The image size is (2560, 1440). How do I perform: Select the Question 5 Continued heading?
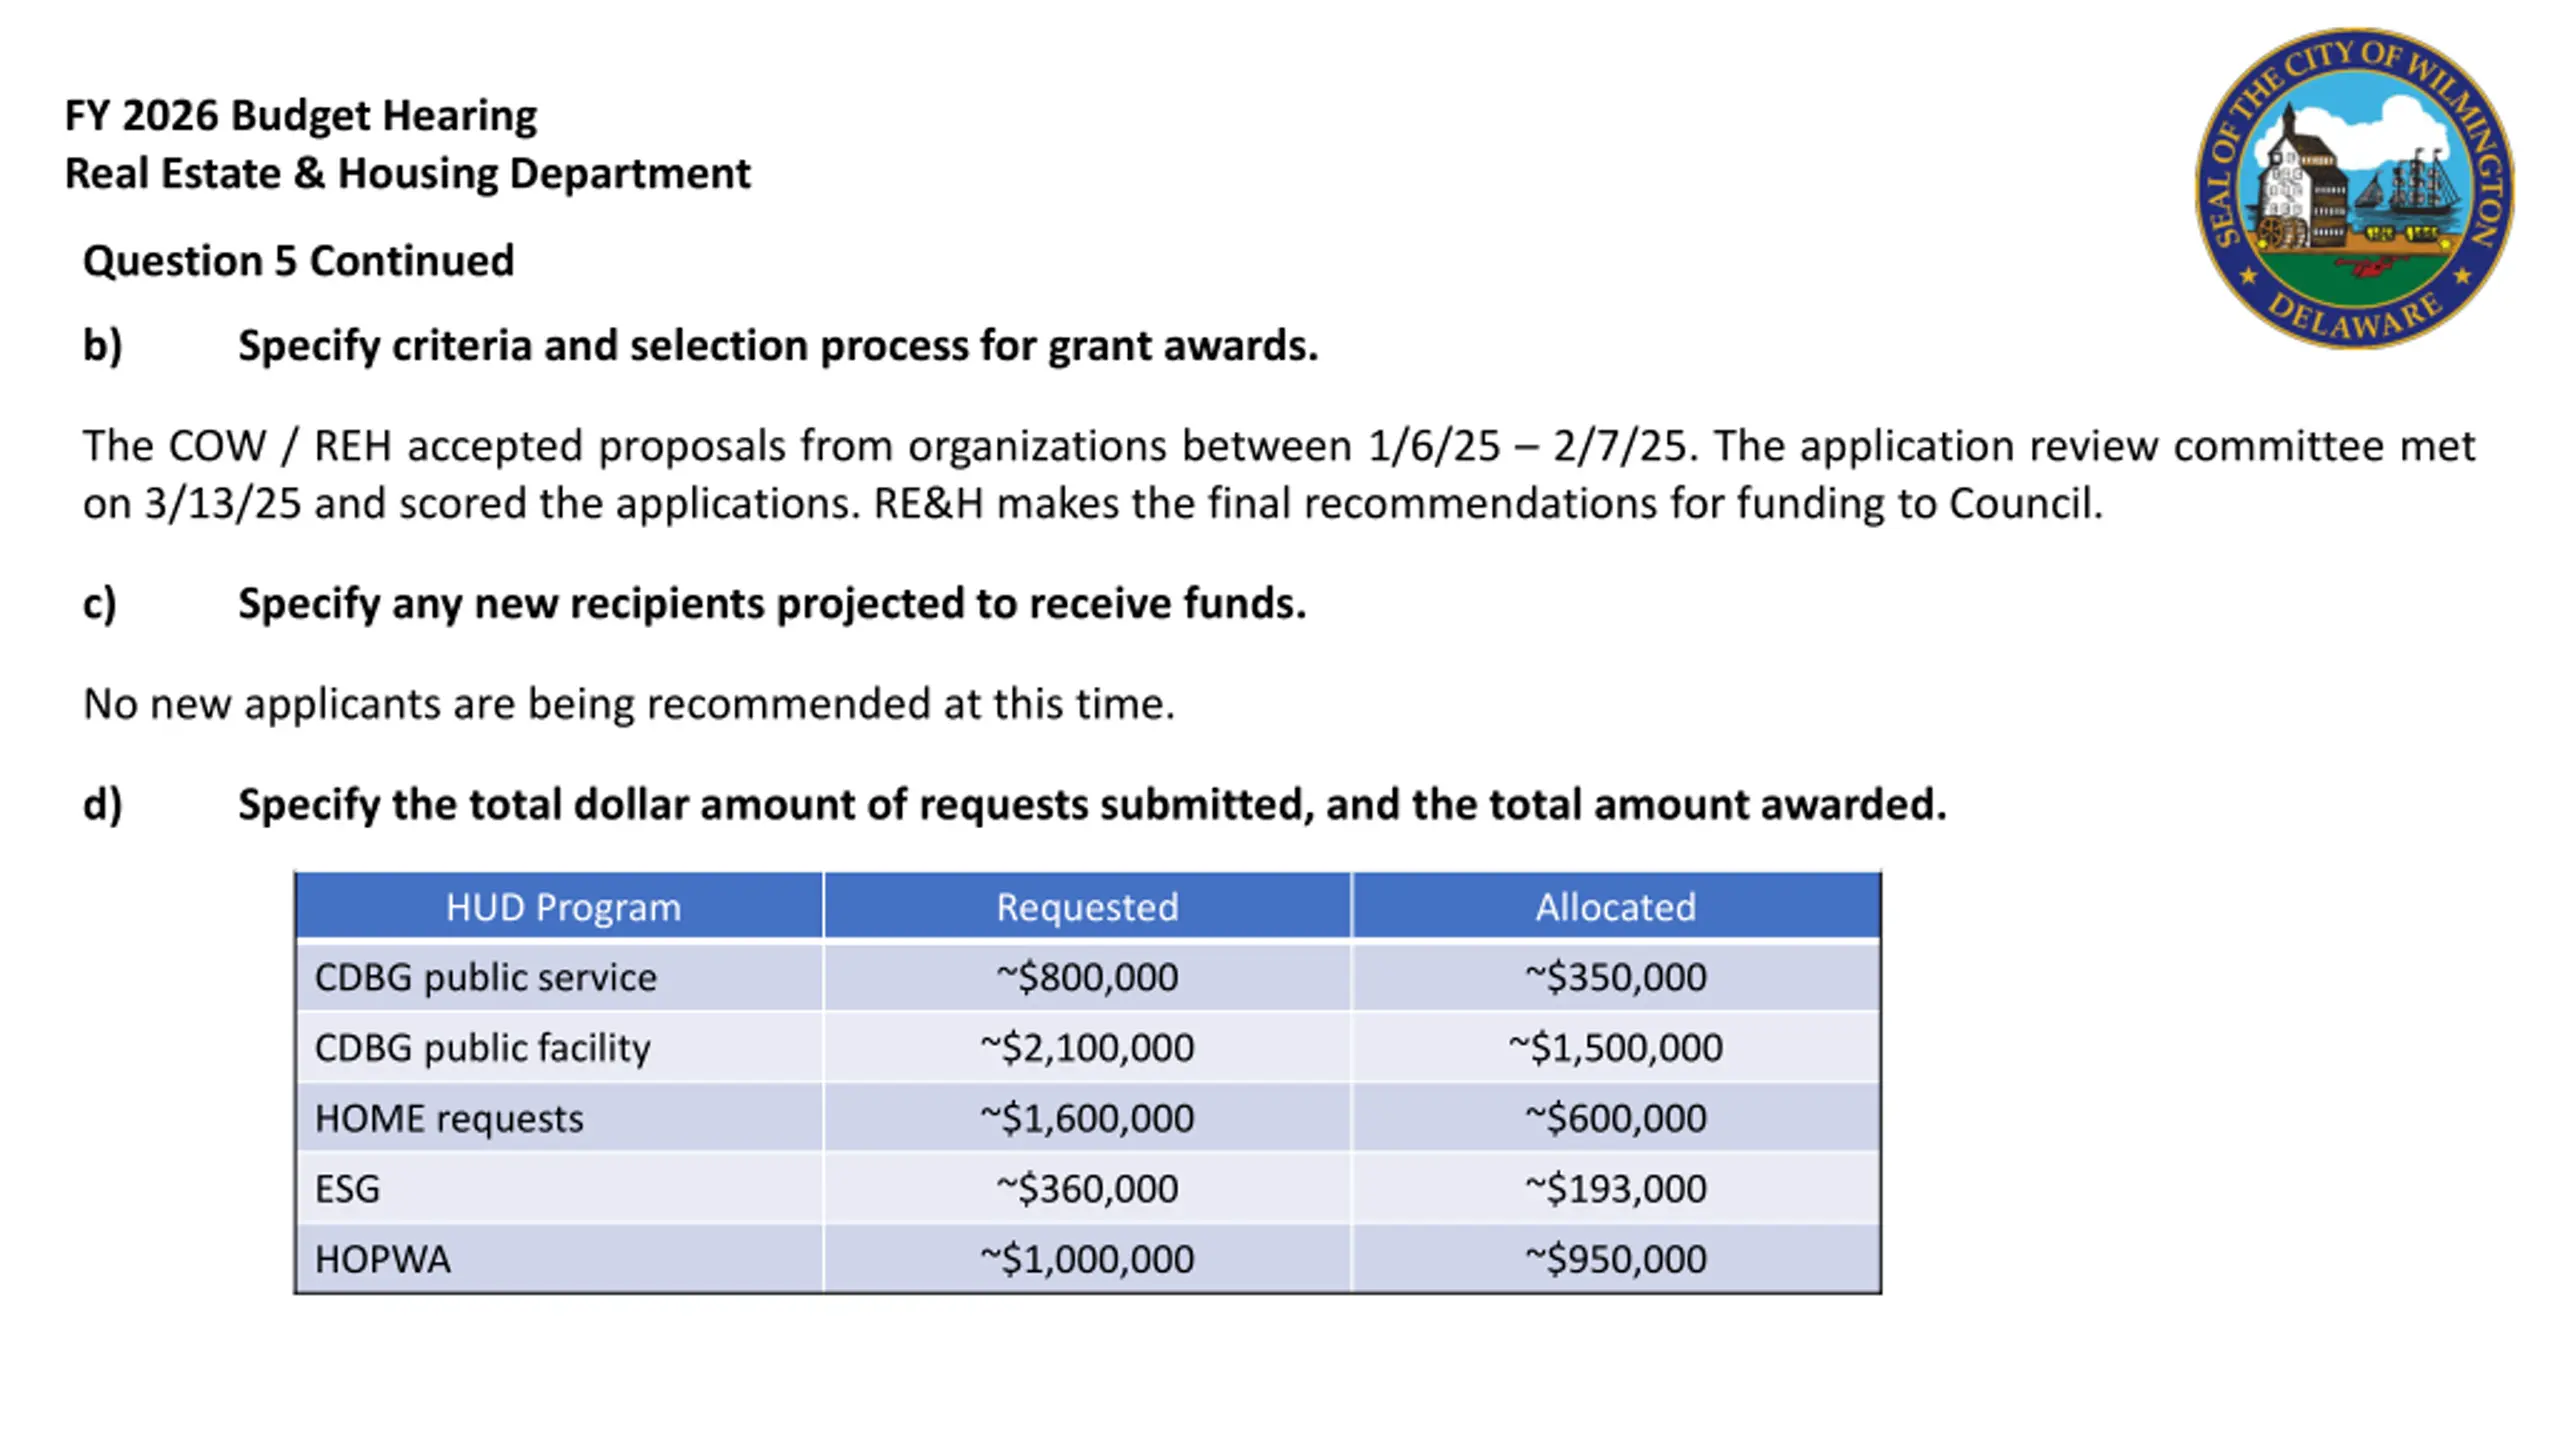tap(298, 261)
